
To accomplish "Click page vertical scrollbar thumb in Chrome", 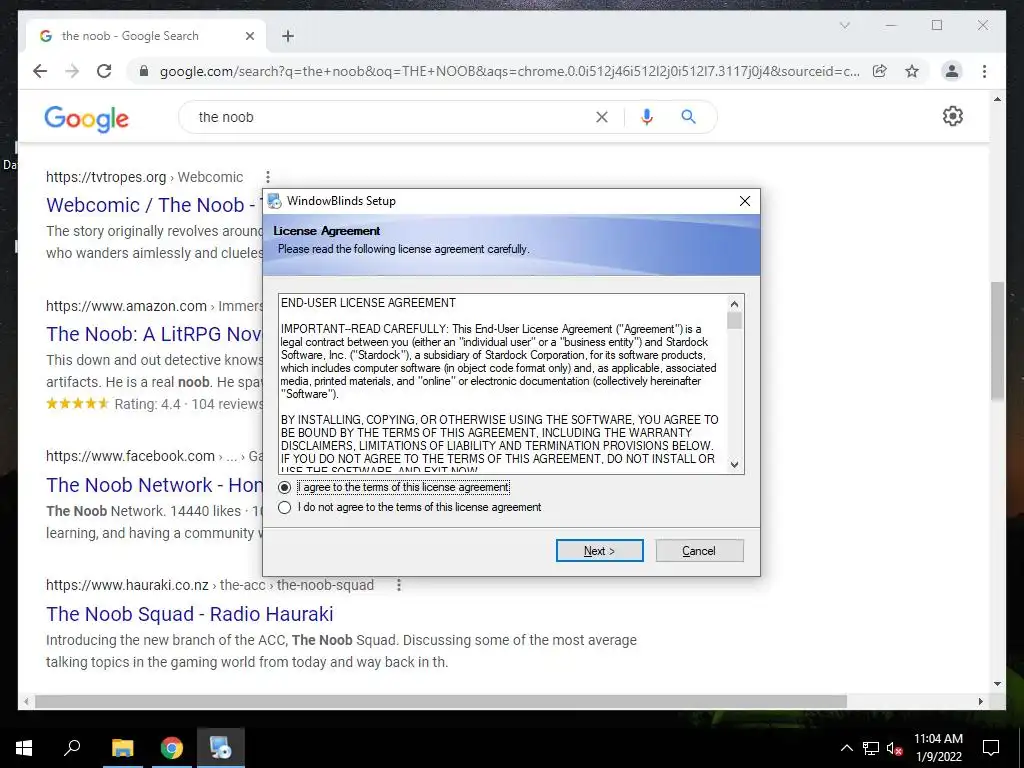I will tap(997, 340).
